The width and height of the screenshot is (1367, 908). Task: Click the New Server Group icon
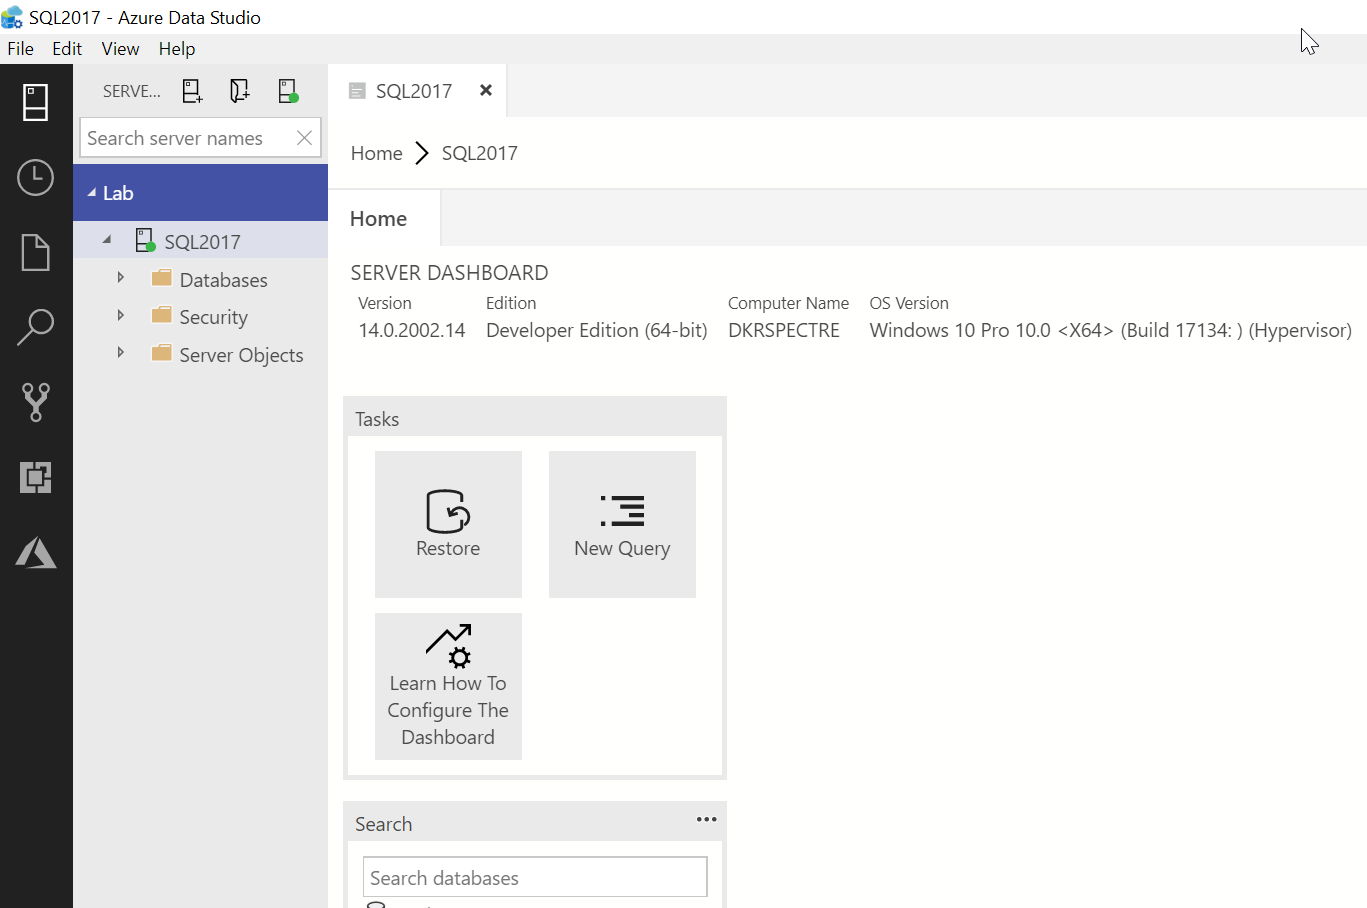tap(239, 91)
